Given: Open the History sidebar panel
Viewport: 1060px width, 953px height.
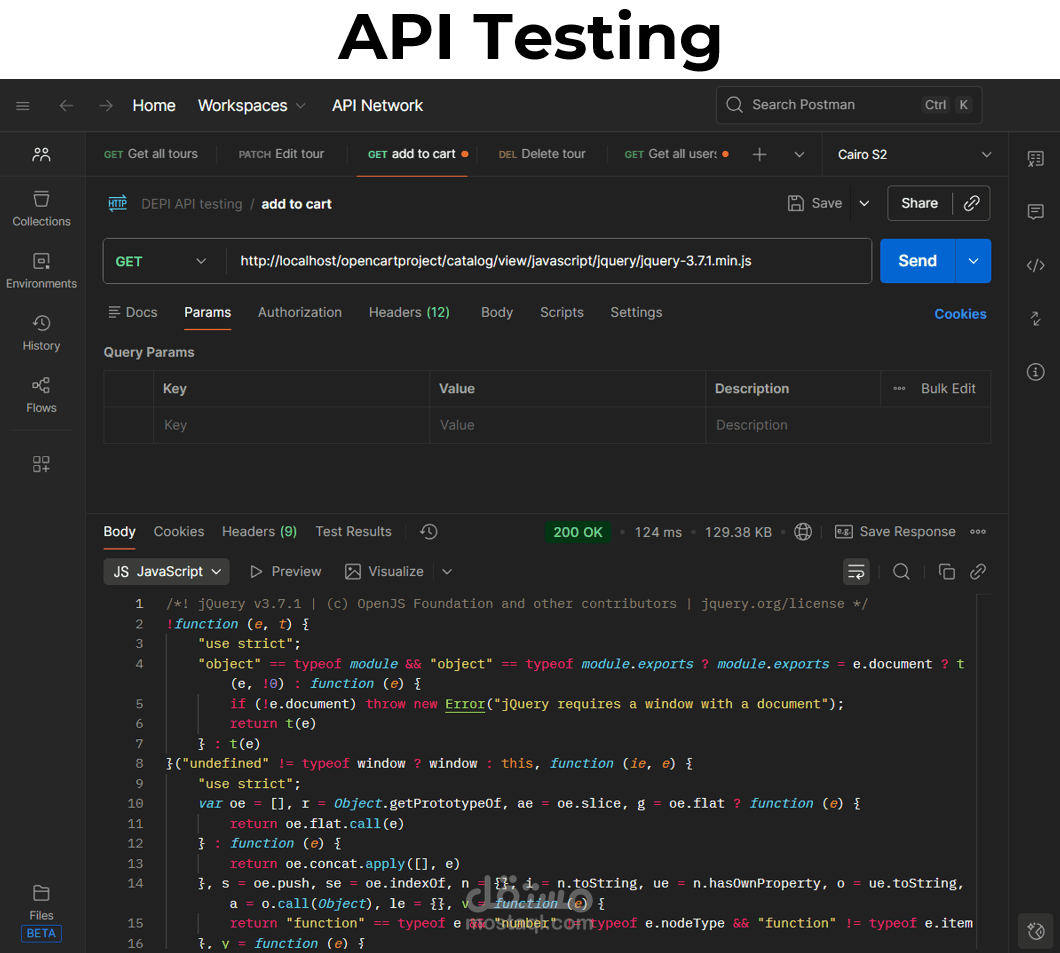Looking at the screenshot, I should [41, 333].
